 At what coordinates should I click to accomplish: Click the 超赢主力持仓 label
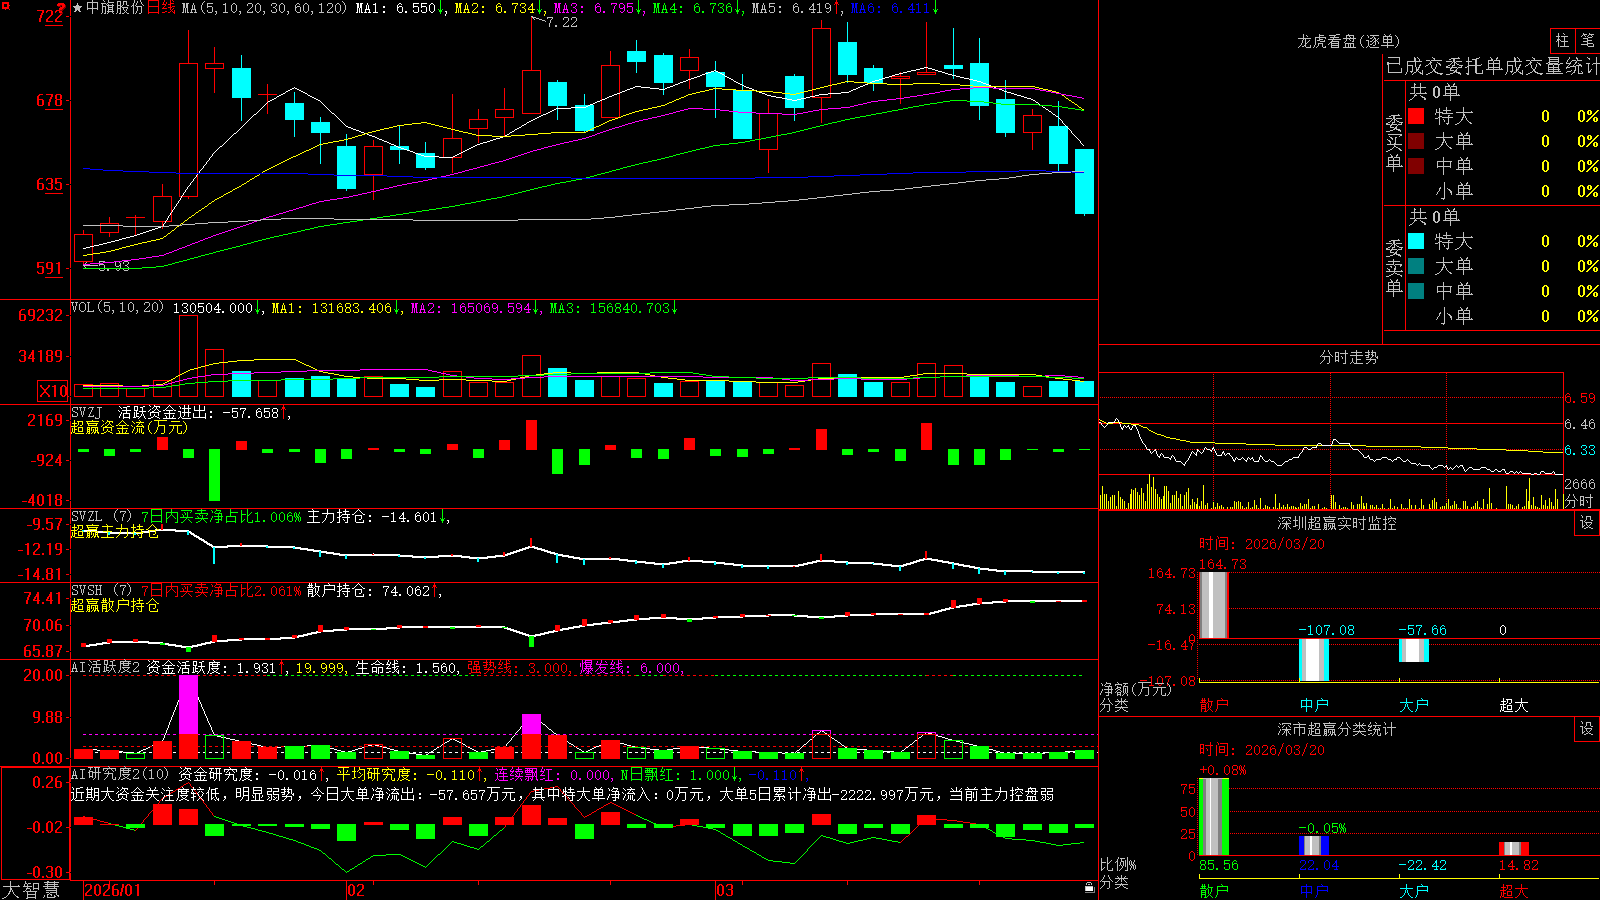115,531
